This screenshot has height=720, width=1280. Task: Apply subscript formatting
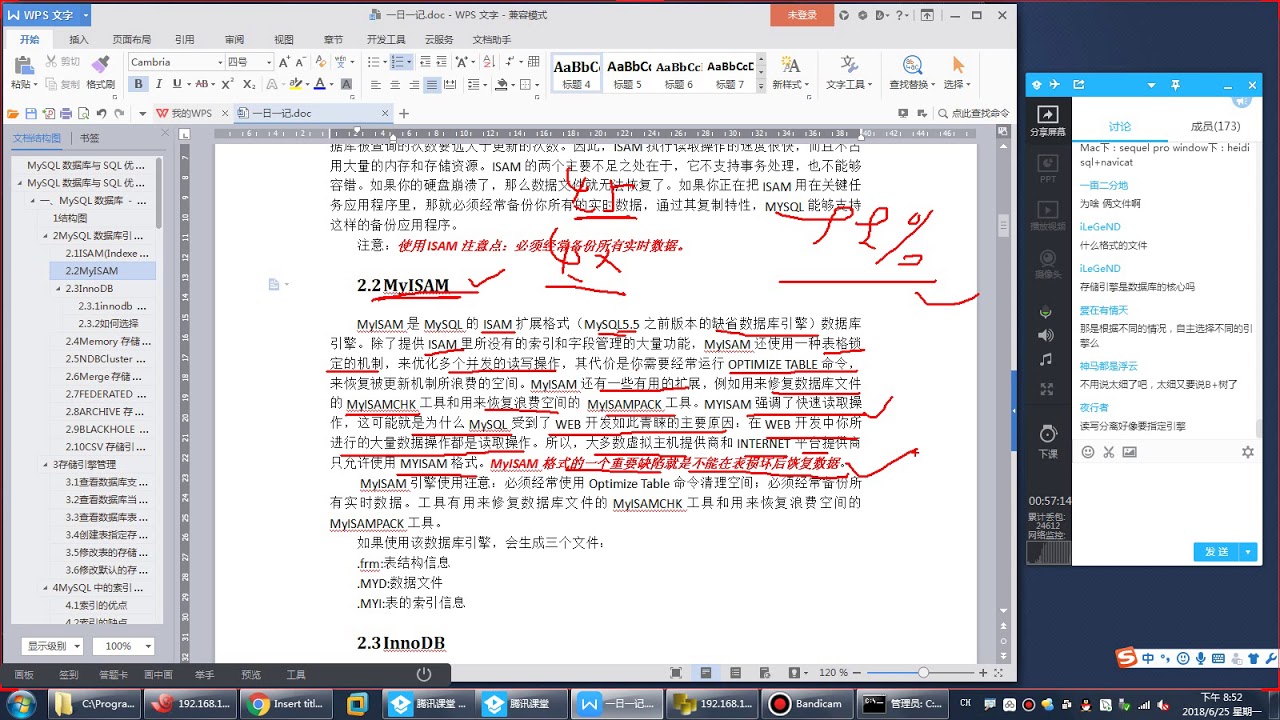[249, 84]
